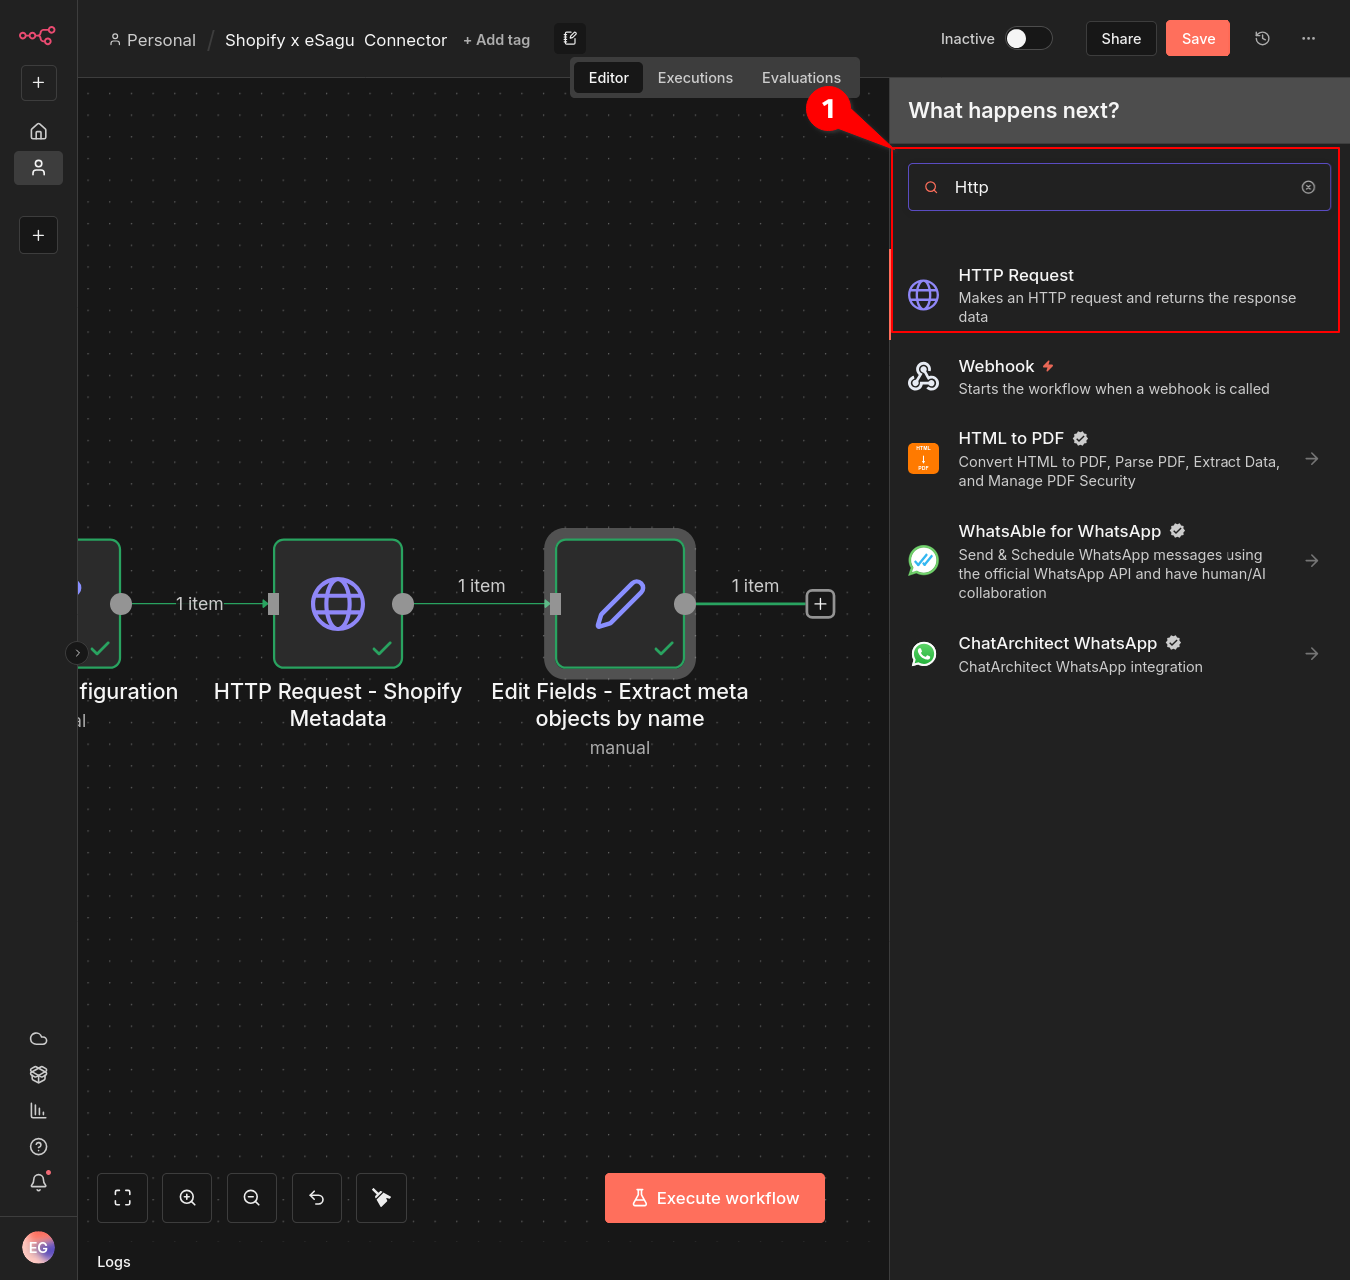Click Execute workflow button
The width and height of the screenshot is (1351, 1281).
[715, 1198]
